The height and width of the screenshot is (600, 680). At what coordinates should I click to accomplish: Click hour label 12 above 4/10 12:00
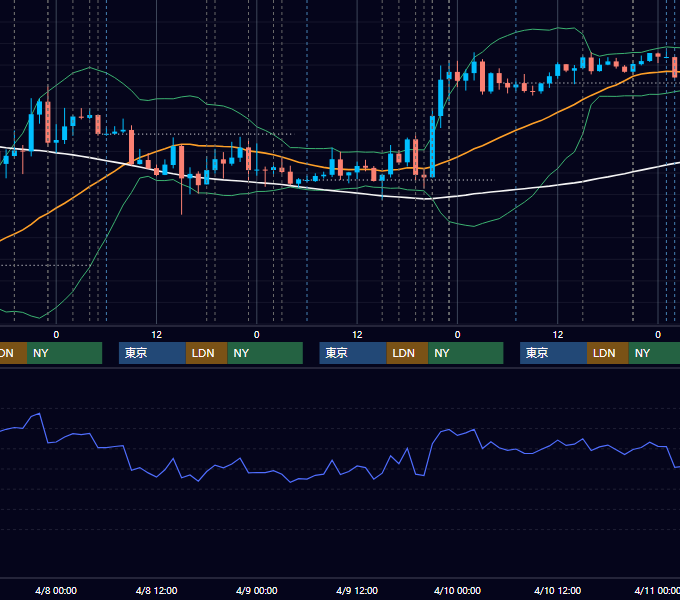tap(558, 335)
